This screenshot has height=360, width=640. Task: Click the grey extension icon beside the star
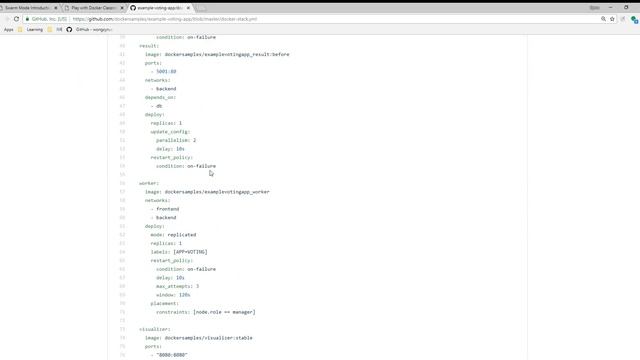(x=623, y=19)
